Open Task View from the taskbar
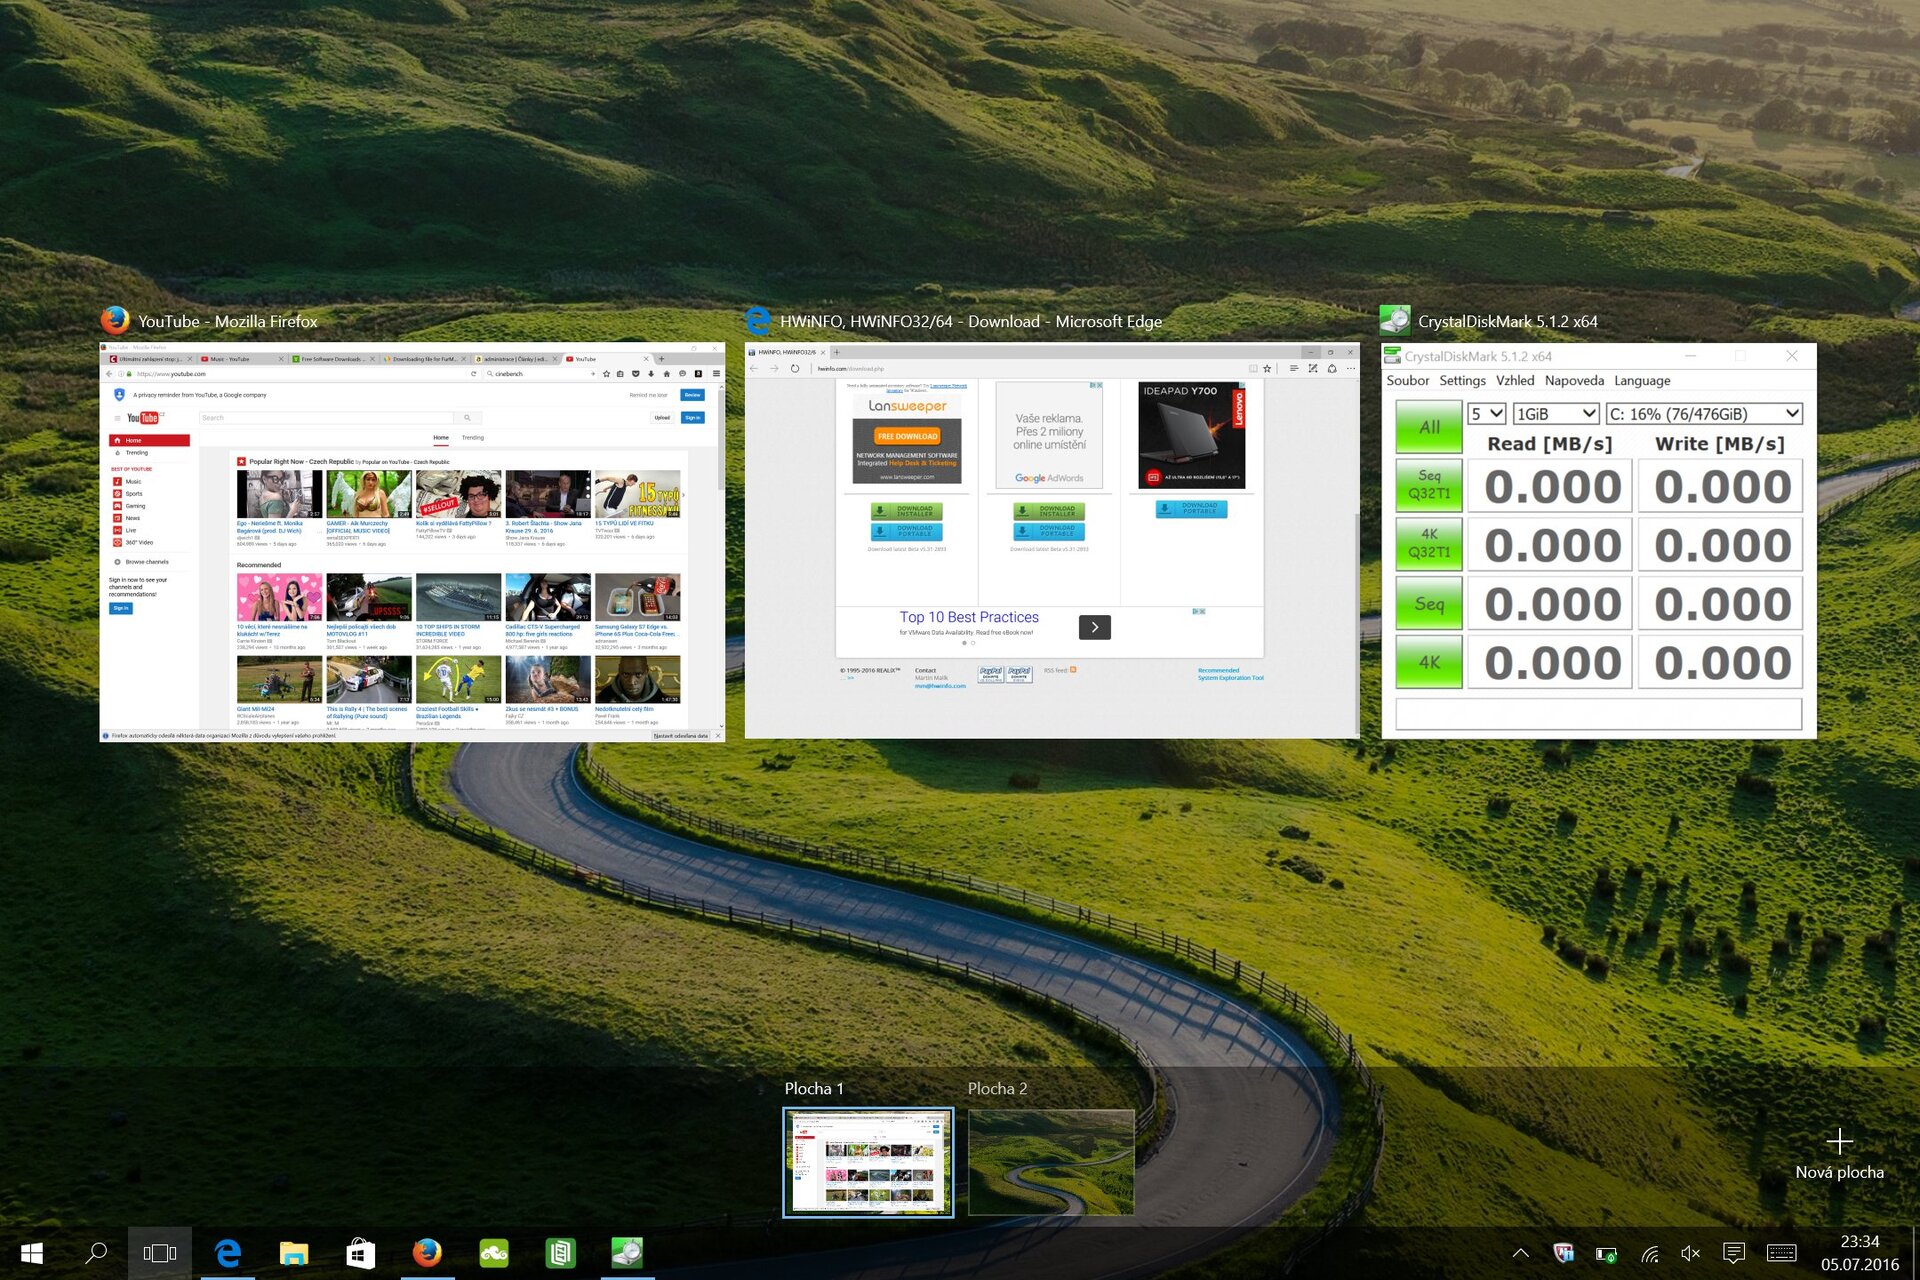 point(160,1252)
